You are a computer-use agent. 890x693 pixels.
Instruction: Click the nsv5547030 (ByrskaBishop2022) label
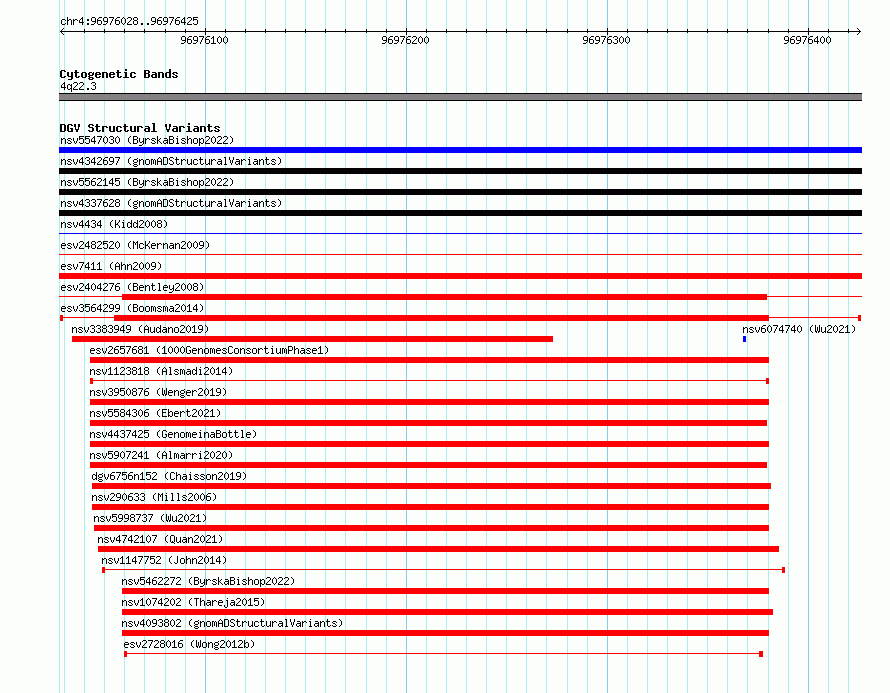tap(147, 140)
